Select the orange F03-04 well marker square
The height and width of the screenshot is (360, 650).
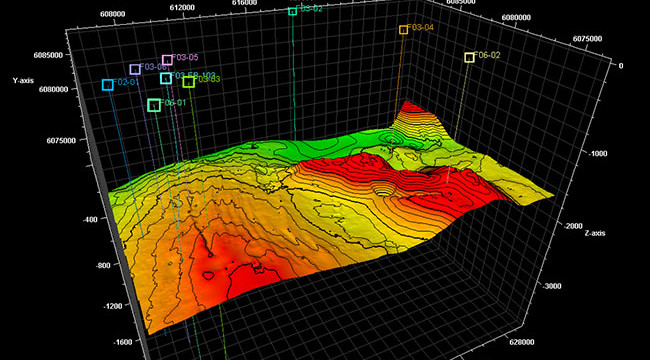(403, 29)
